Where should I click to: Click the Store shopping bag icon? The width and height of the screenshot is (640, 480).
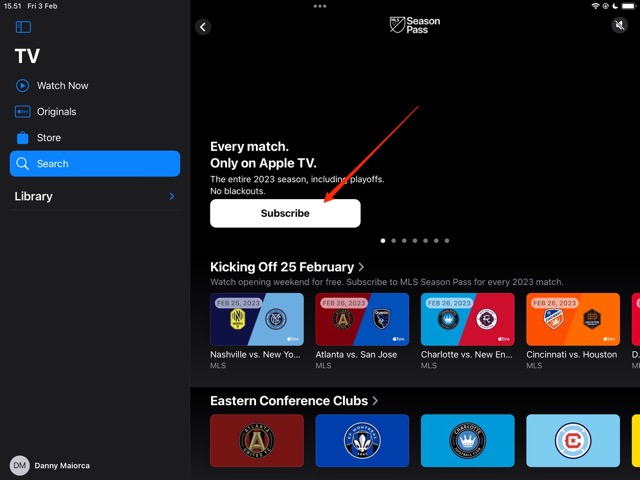pyautogui.click(x=22, y=138)
